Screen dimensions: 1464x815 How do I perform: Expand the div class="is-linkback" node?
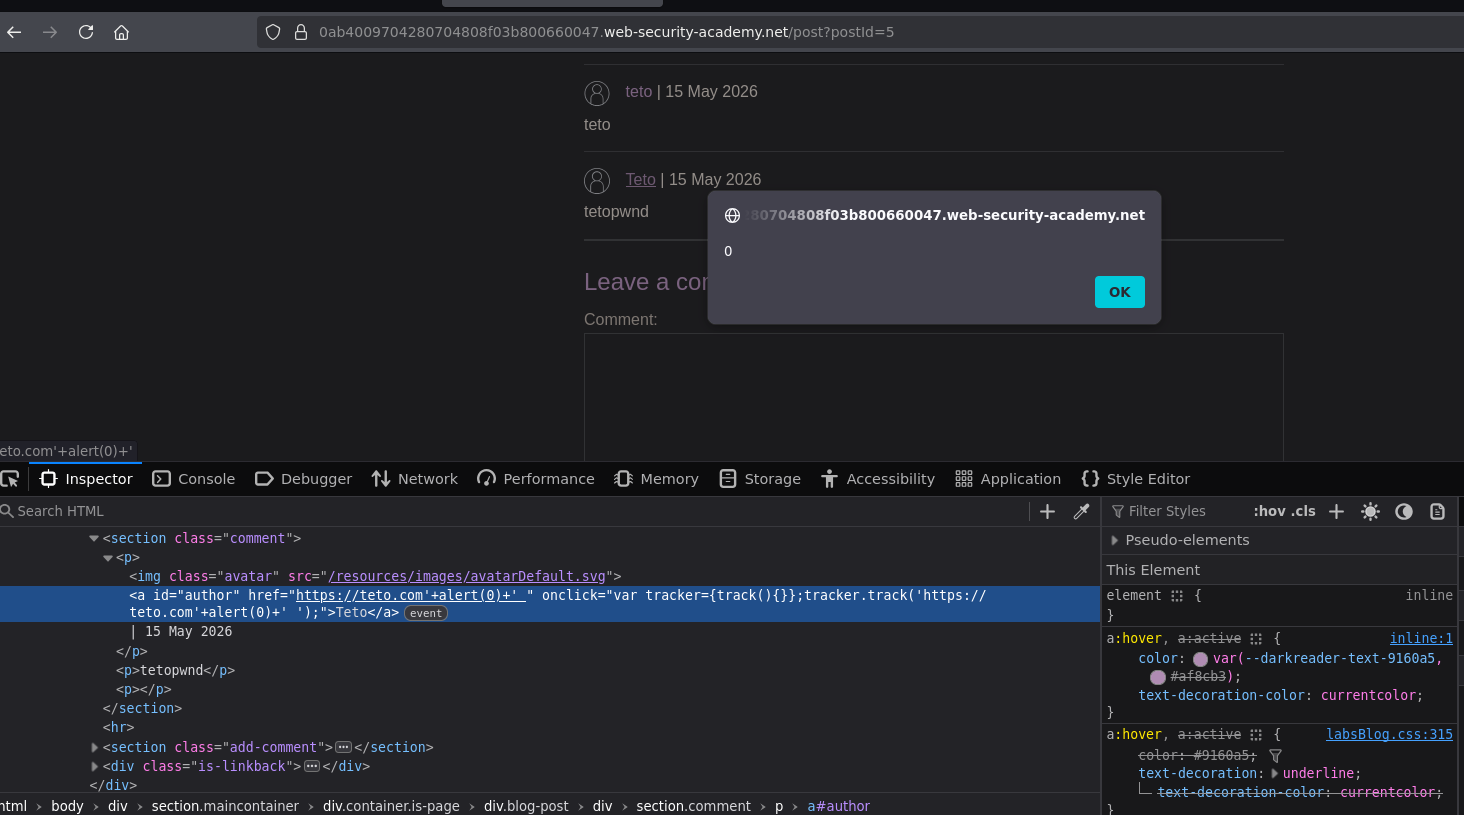click(x=95, y=766)
